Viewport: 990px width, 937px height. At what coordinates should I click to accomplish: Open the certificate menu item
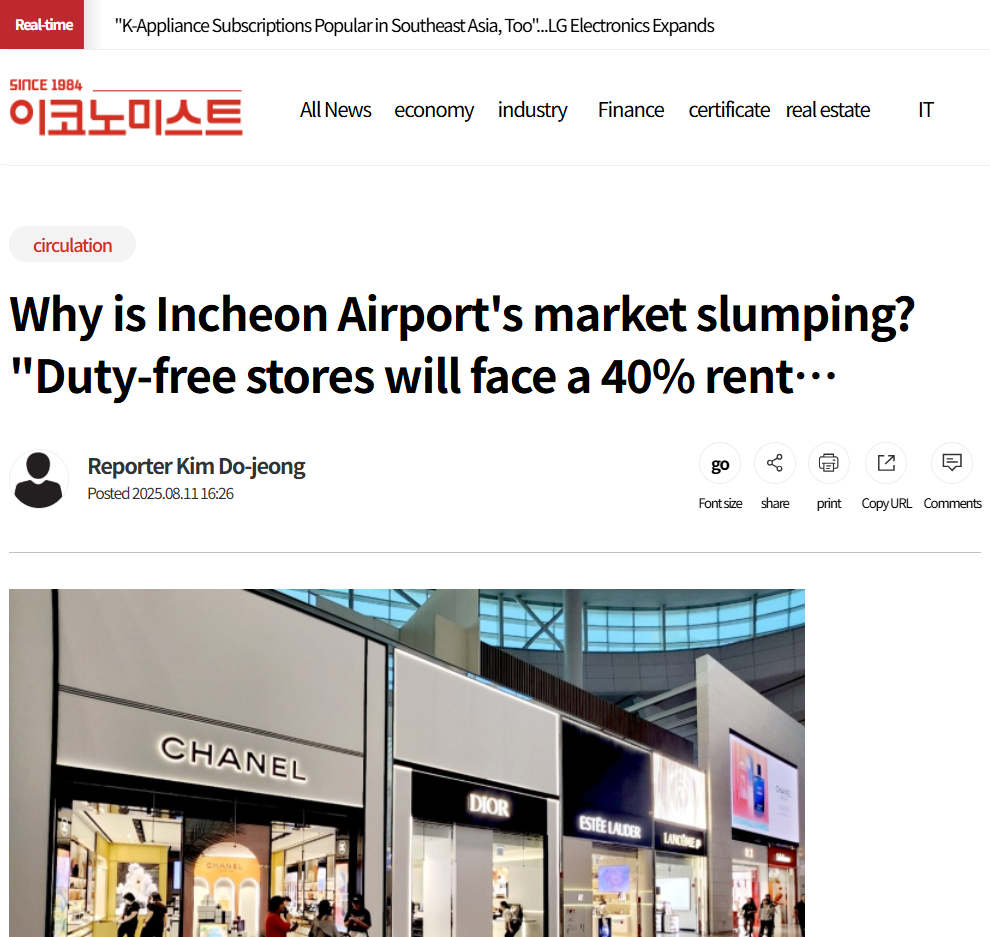tap(729, 110)
